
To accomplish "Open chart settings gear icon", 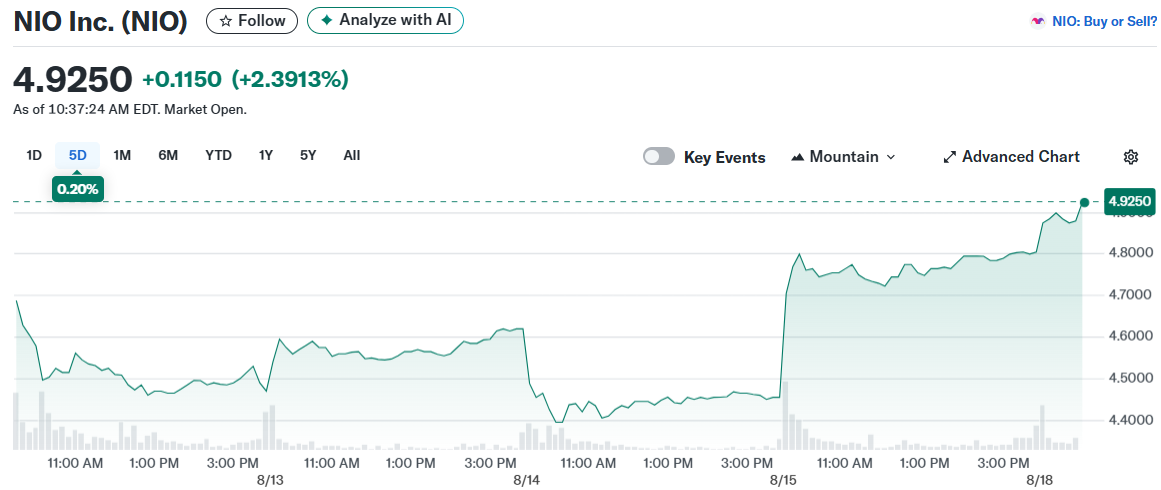I will 1131,157.
